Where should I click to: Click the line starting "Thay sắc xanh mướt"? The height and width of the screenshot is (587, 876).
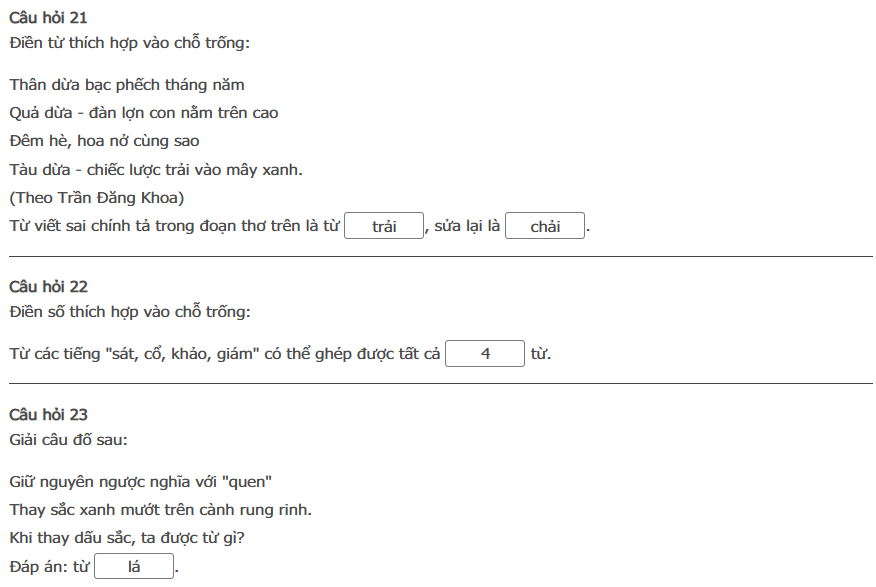tap(160, 510)
